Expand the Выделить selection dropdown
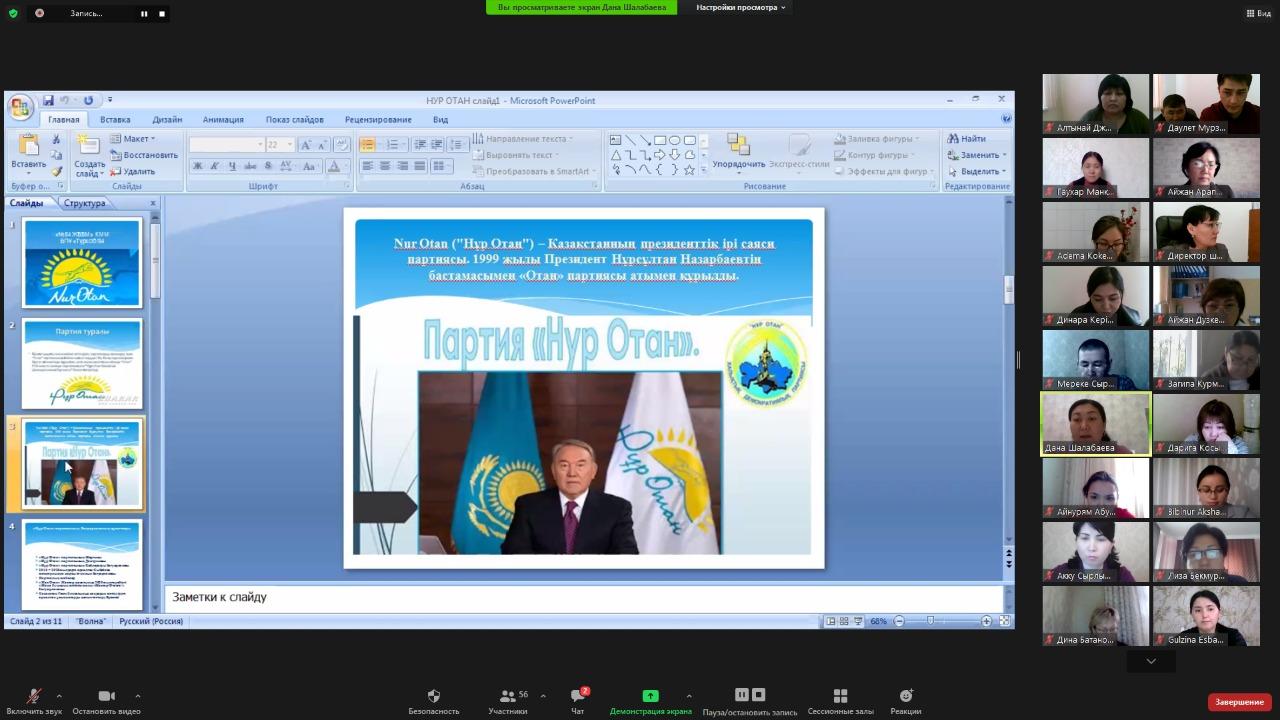This screenshot has width=1280, height=720. click(x=978, y=171)
